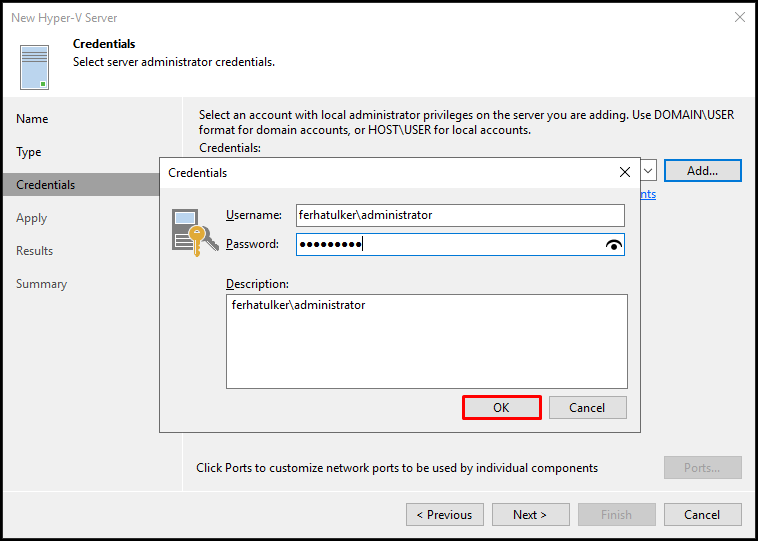758x541 pixels.
Task: Click the New Hyper-V Server title text
Action: click(x=64, y=18)
